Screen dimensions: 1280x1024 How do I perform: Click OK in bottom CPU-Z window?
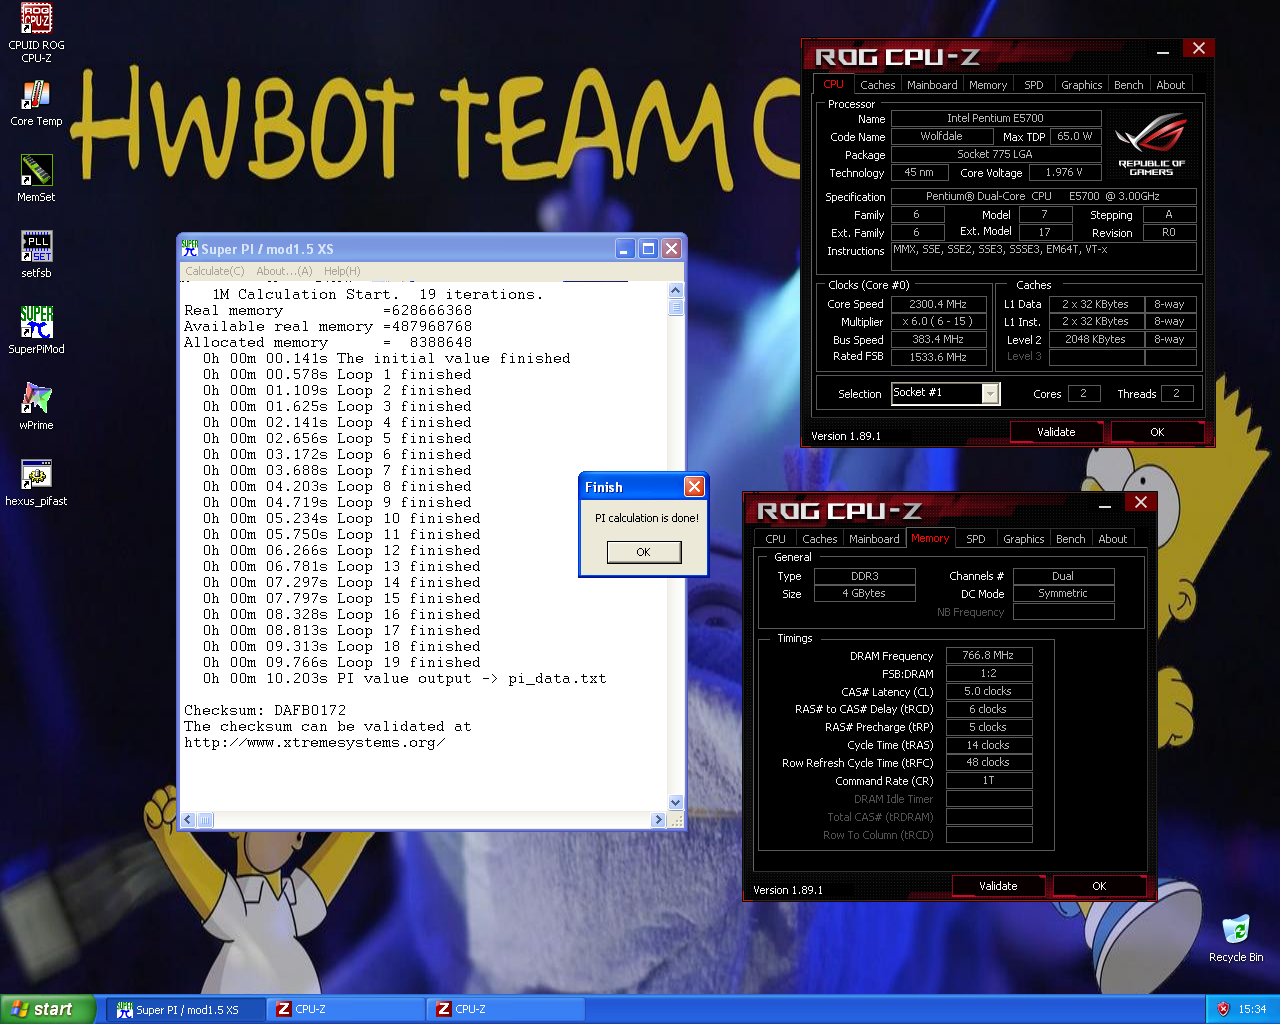(x=1099, y=886)
